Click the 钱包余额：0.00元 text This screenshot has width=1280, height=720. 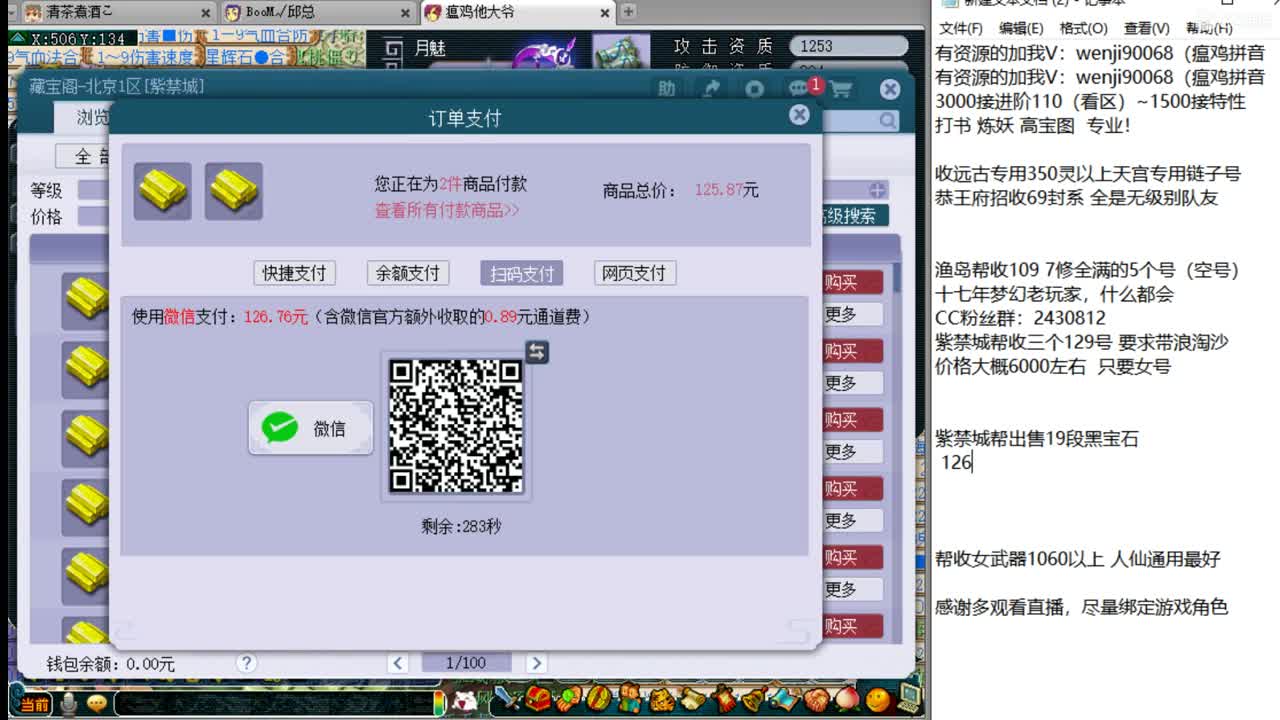[x=111, y=664]
